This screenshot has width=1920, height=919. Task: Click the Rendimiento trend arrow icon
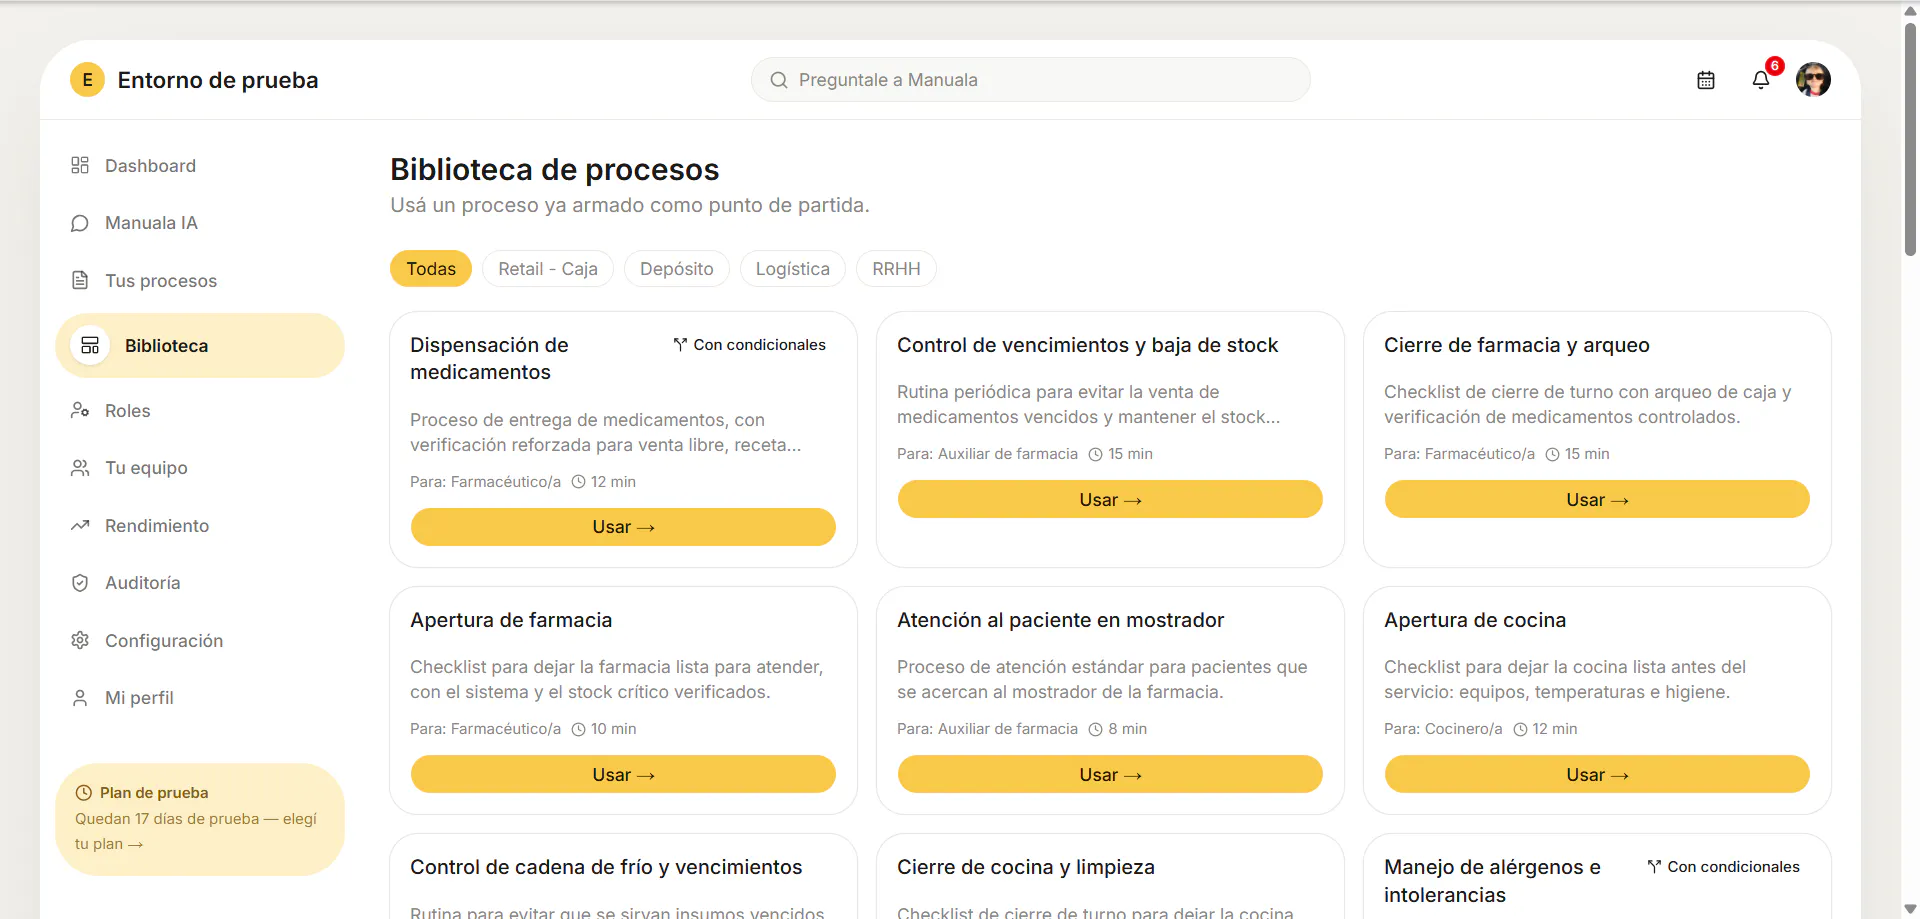80,525
